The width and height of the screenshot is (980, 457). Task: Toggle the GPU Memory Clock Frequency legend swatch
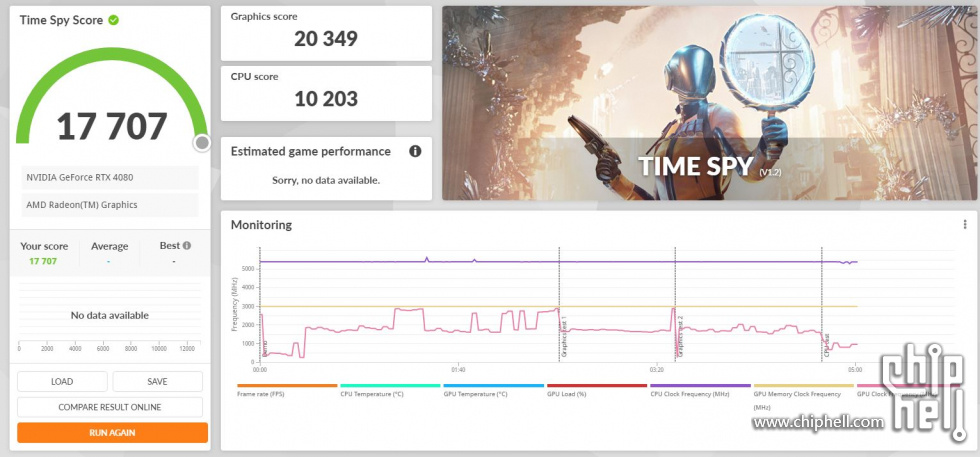(804, 386)
